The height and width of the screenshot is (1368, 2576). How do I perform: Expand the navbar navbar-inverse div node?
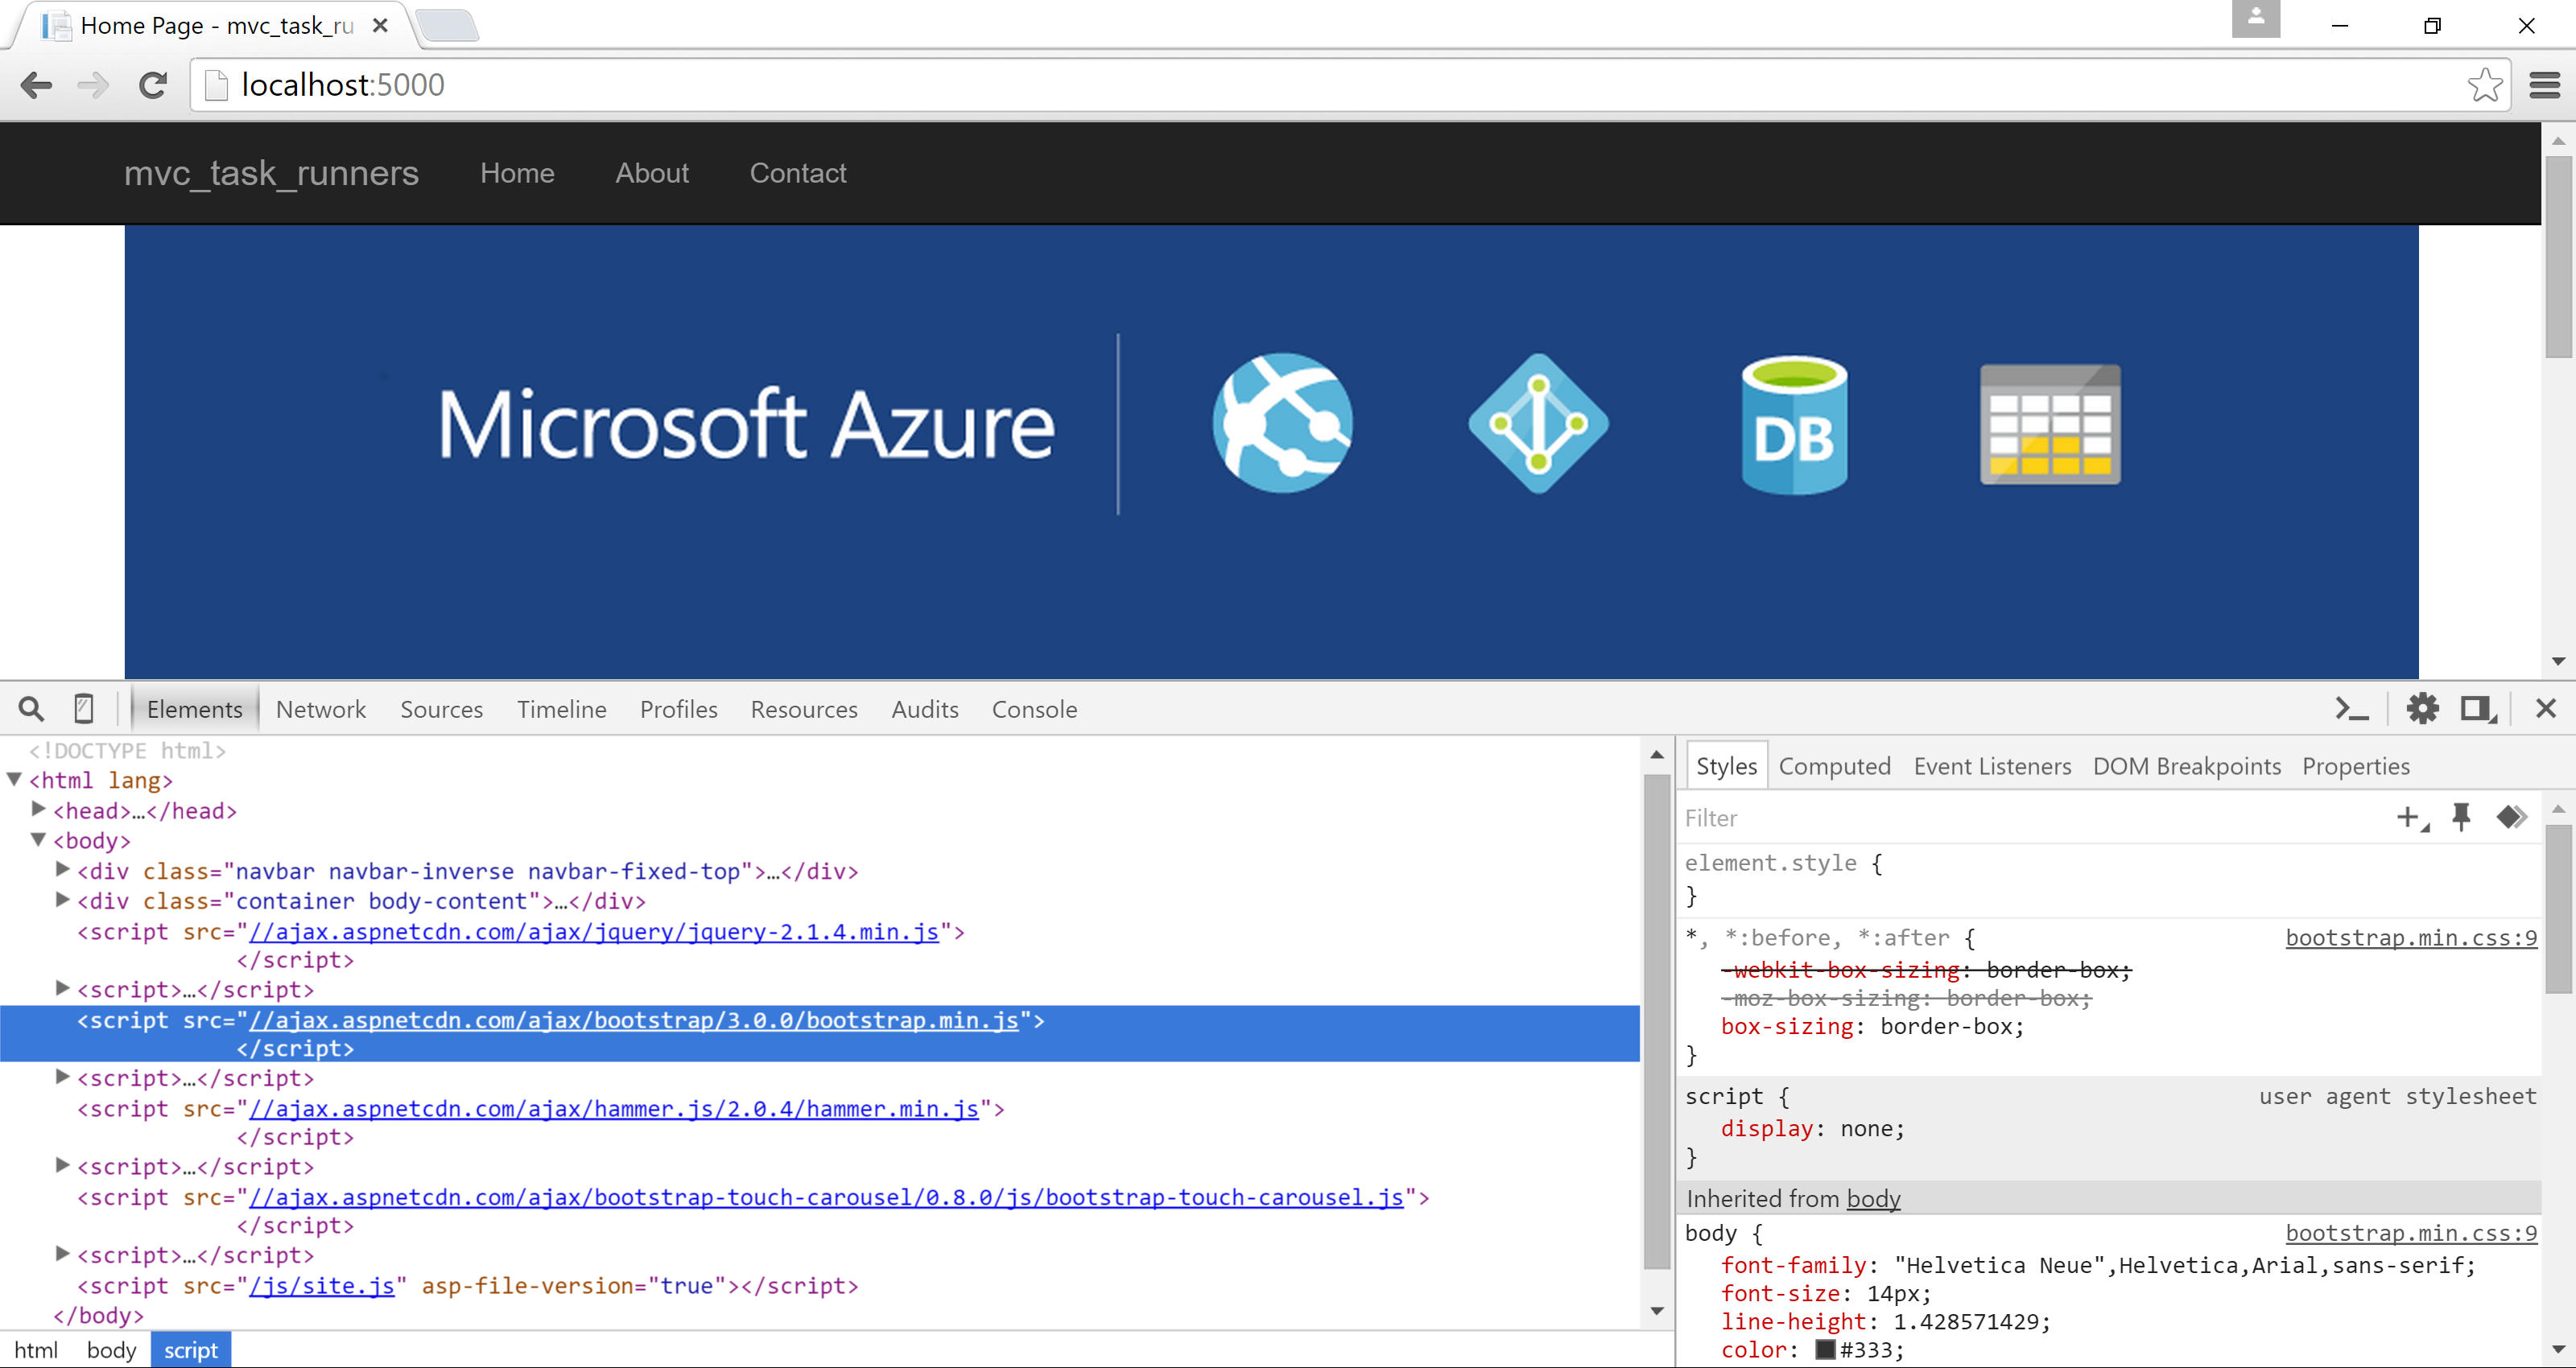pyautogui.click(x=62, y=870)
